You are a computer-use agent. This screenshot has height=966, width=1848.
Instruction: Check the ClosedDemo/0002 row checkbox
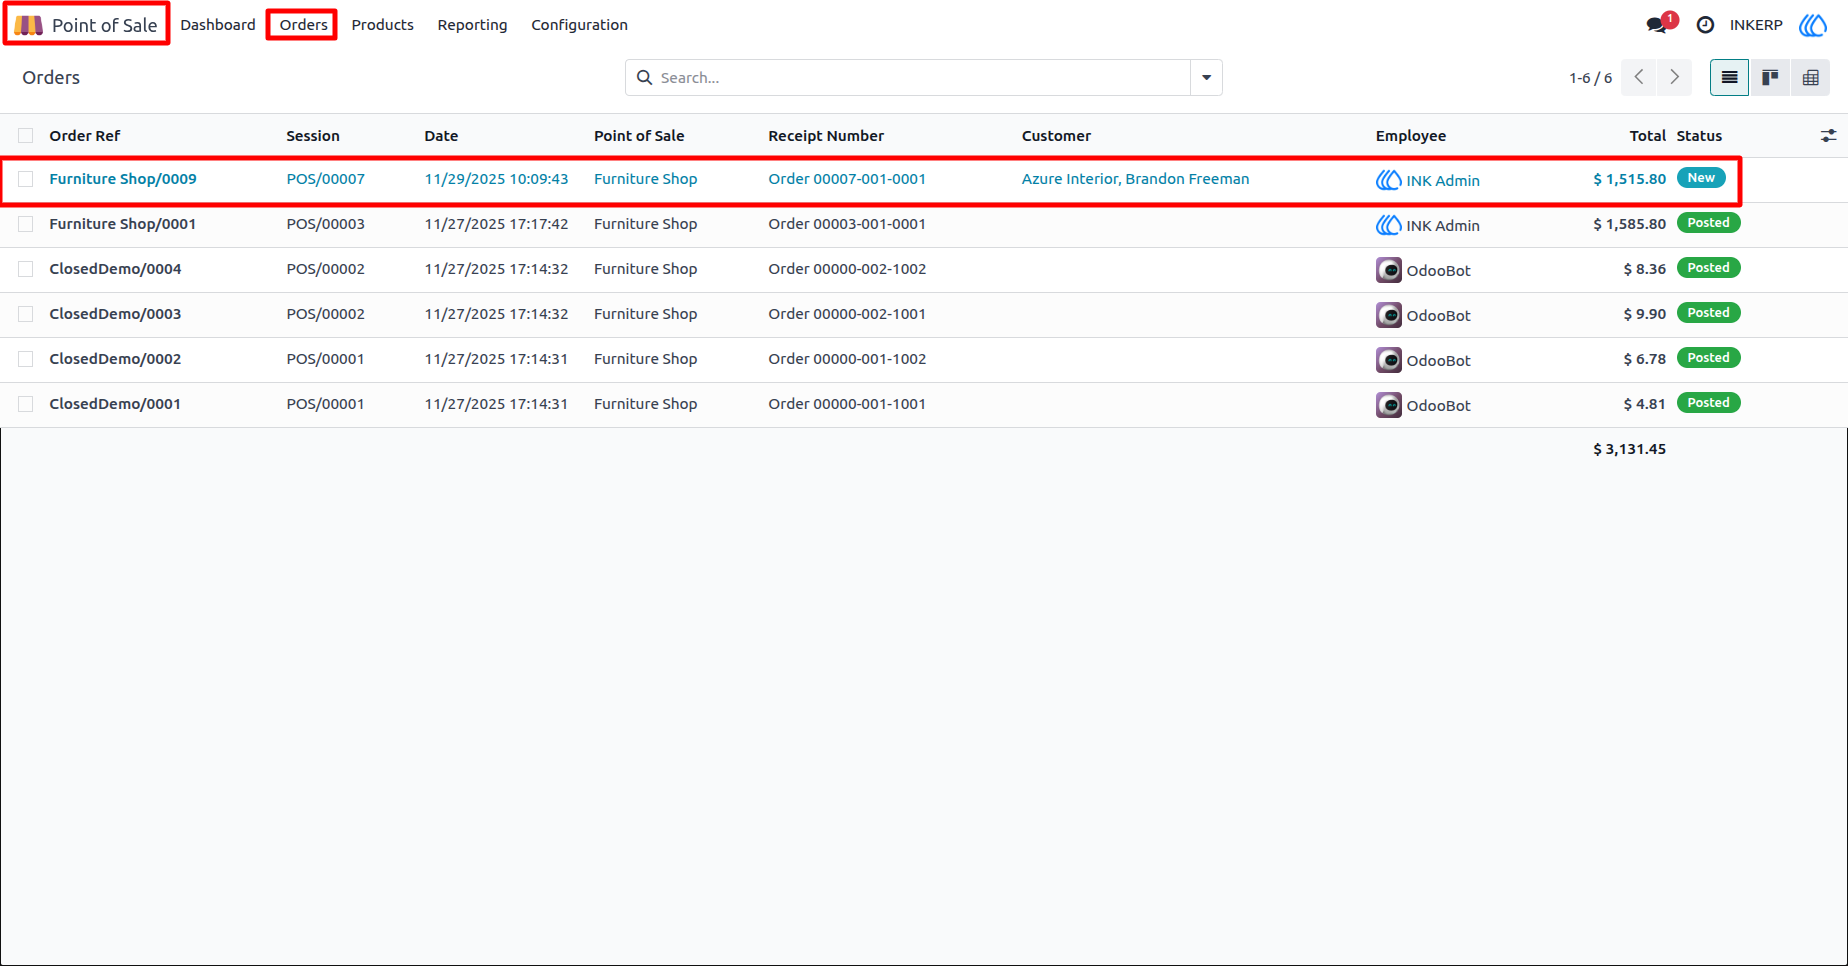tap(26, 359)
